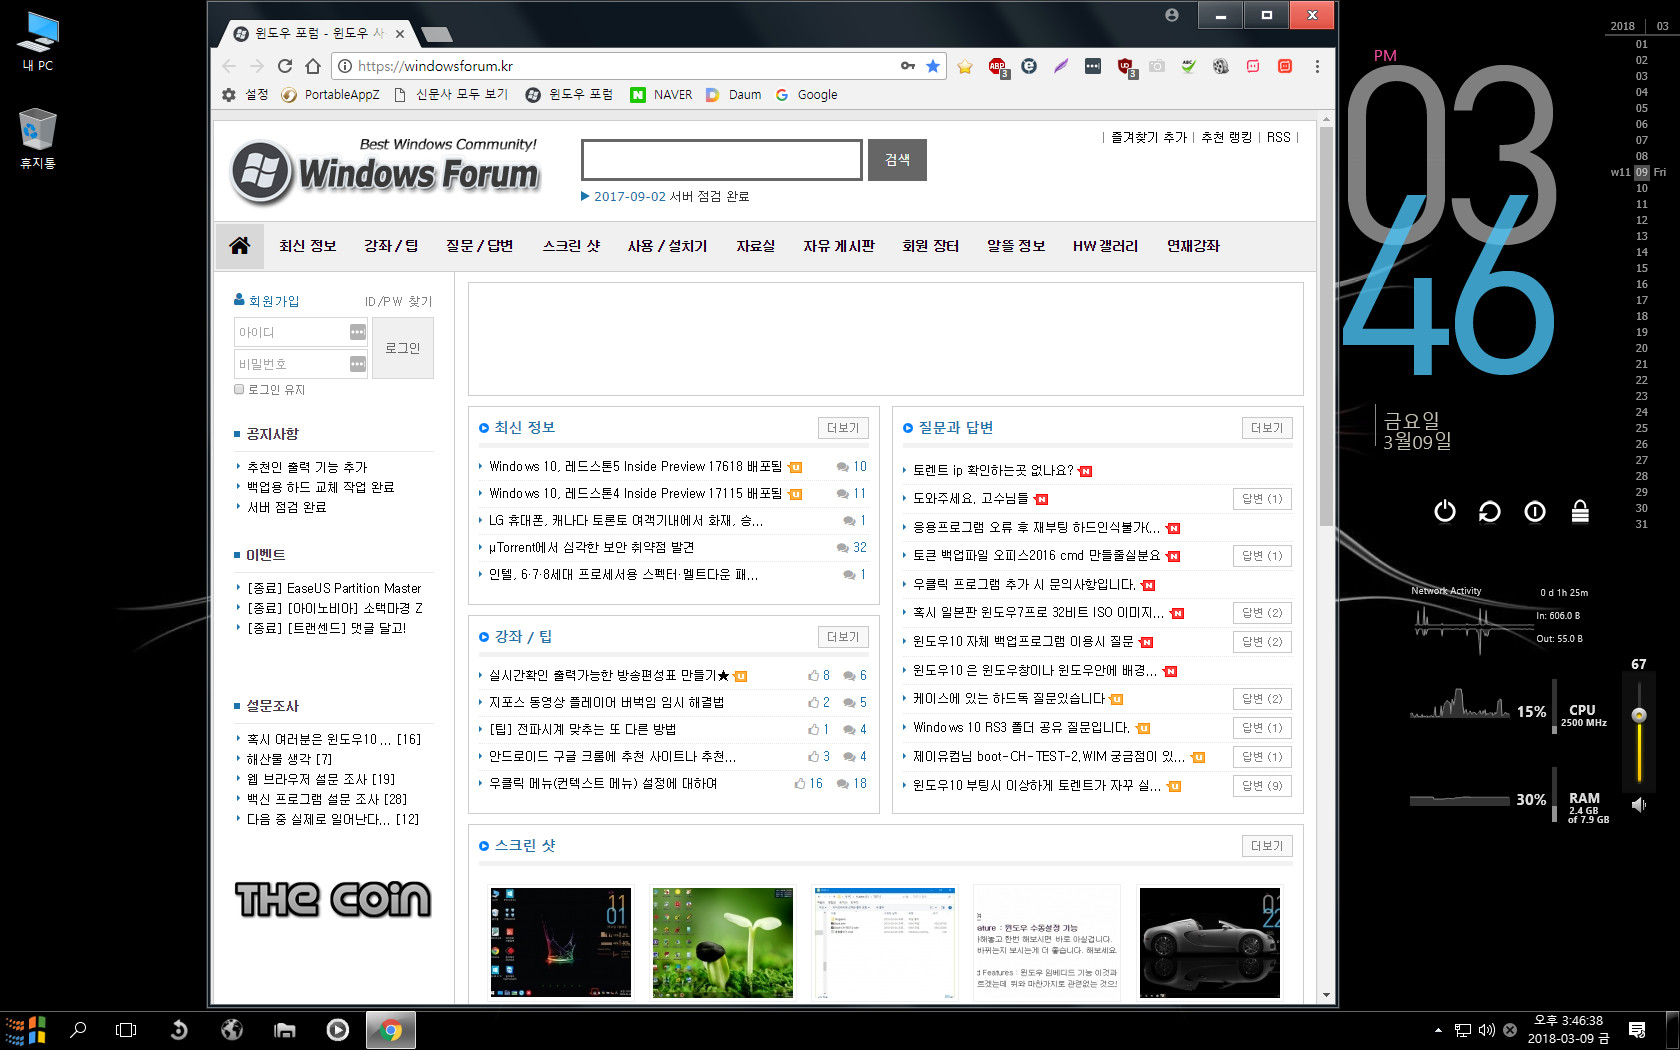Open the PortableAppZ bookmark
The width and height of the screenshot is (1680, 1050).
coord(331,95)
